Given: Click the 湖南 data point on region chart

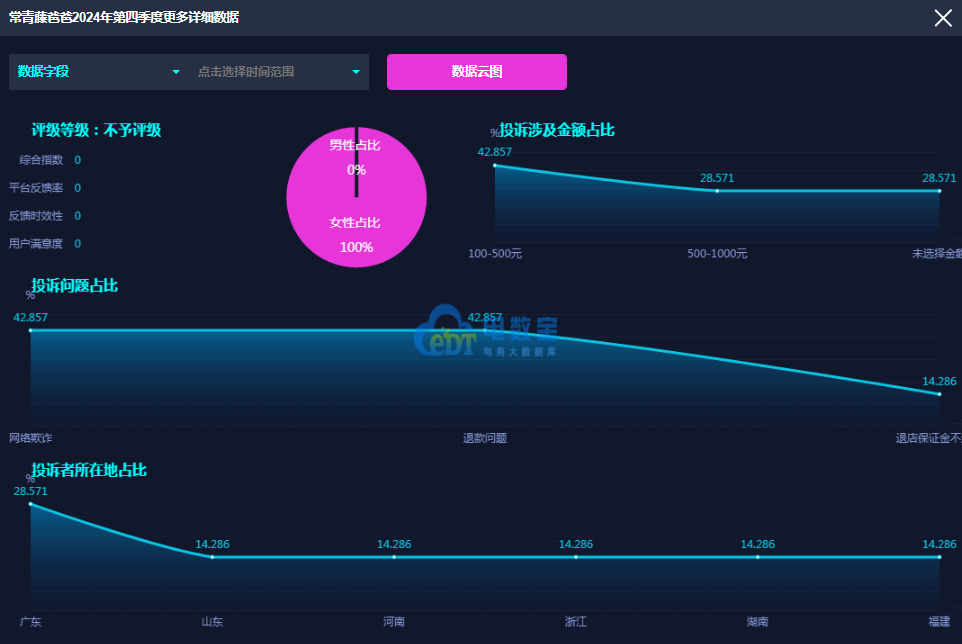Looking at the screenshot, I should tap(758, 557).
